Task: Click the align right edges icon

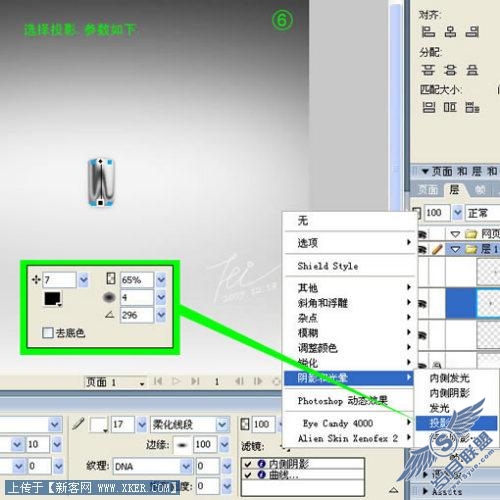Action: coord(472,32)
